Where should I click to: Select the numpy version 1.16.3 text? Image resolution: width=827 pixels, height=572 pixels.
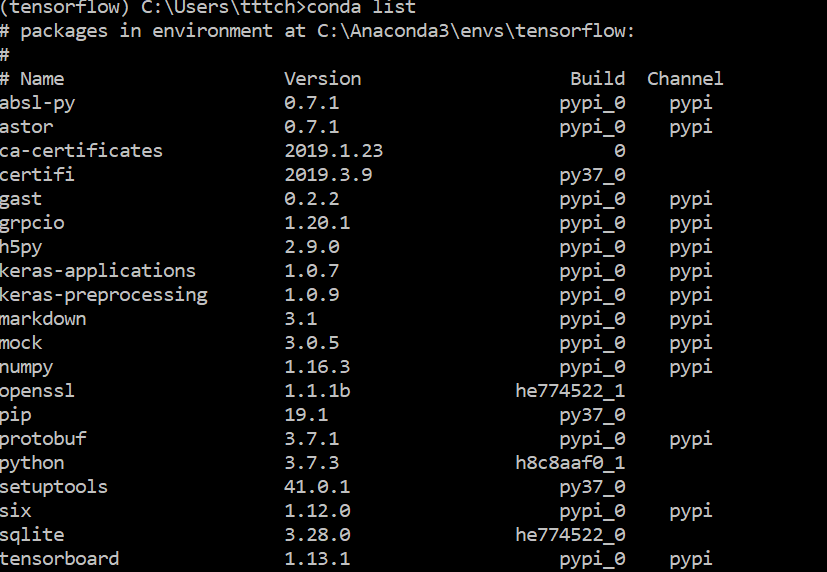click(317, 366)
